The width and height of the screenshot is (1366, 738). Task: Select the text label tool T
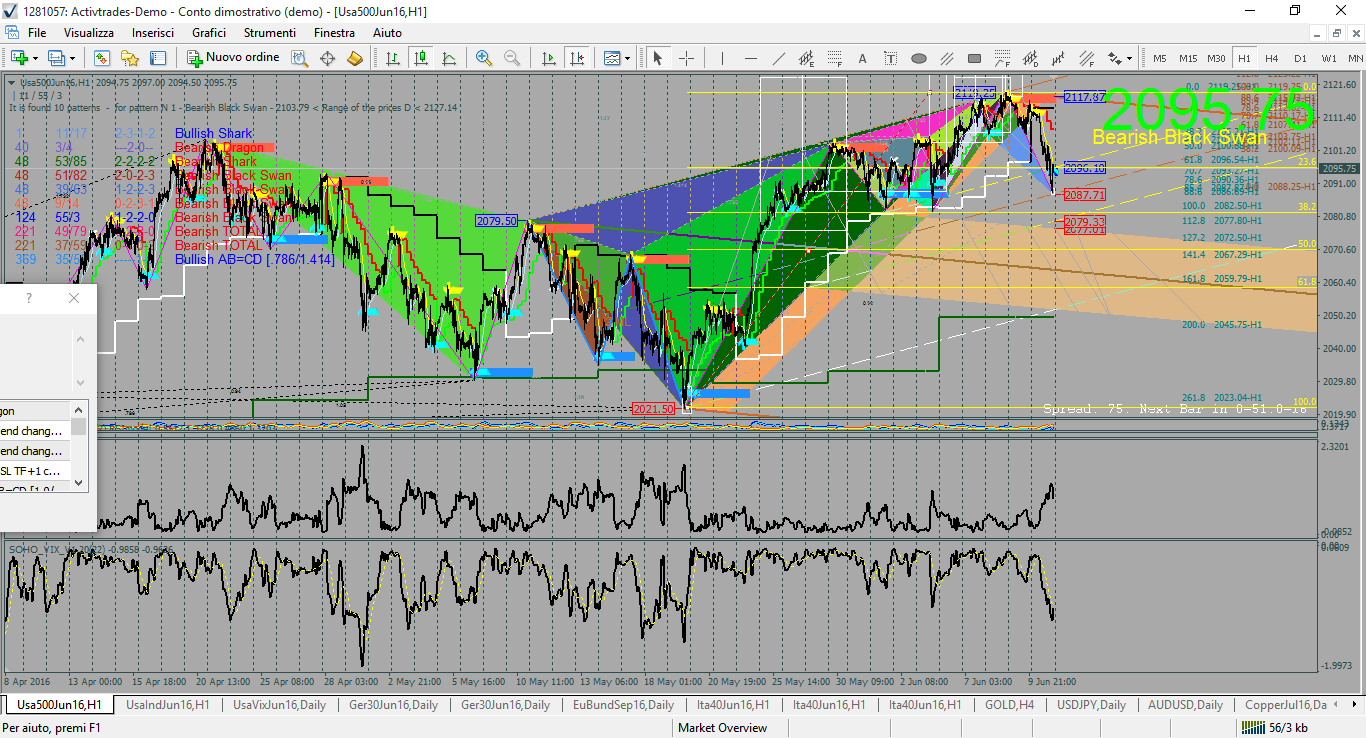[890, 58]
